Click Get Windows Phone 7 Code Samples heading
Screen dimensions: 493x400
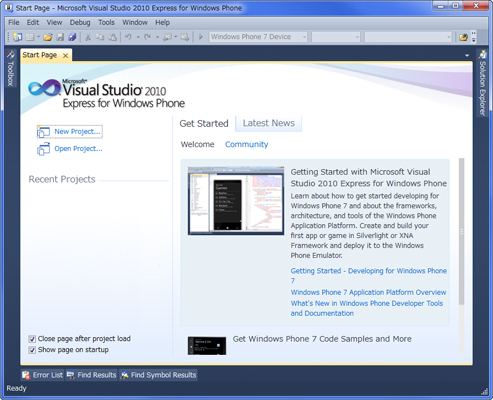[322, 339]
